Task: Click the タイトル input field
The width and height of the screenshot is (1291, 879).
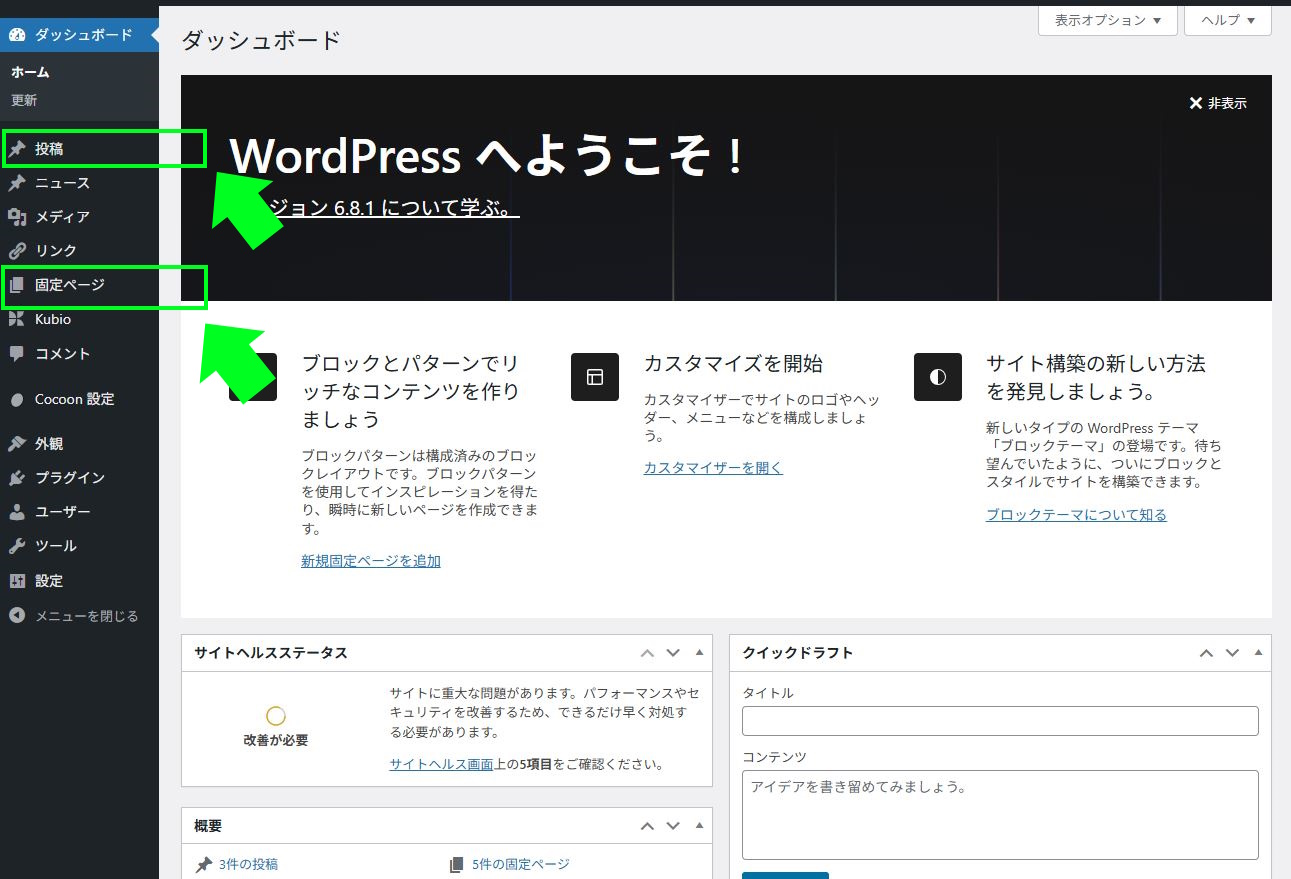Action: point(1000,721)
